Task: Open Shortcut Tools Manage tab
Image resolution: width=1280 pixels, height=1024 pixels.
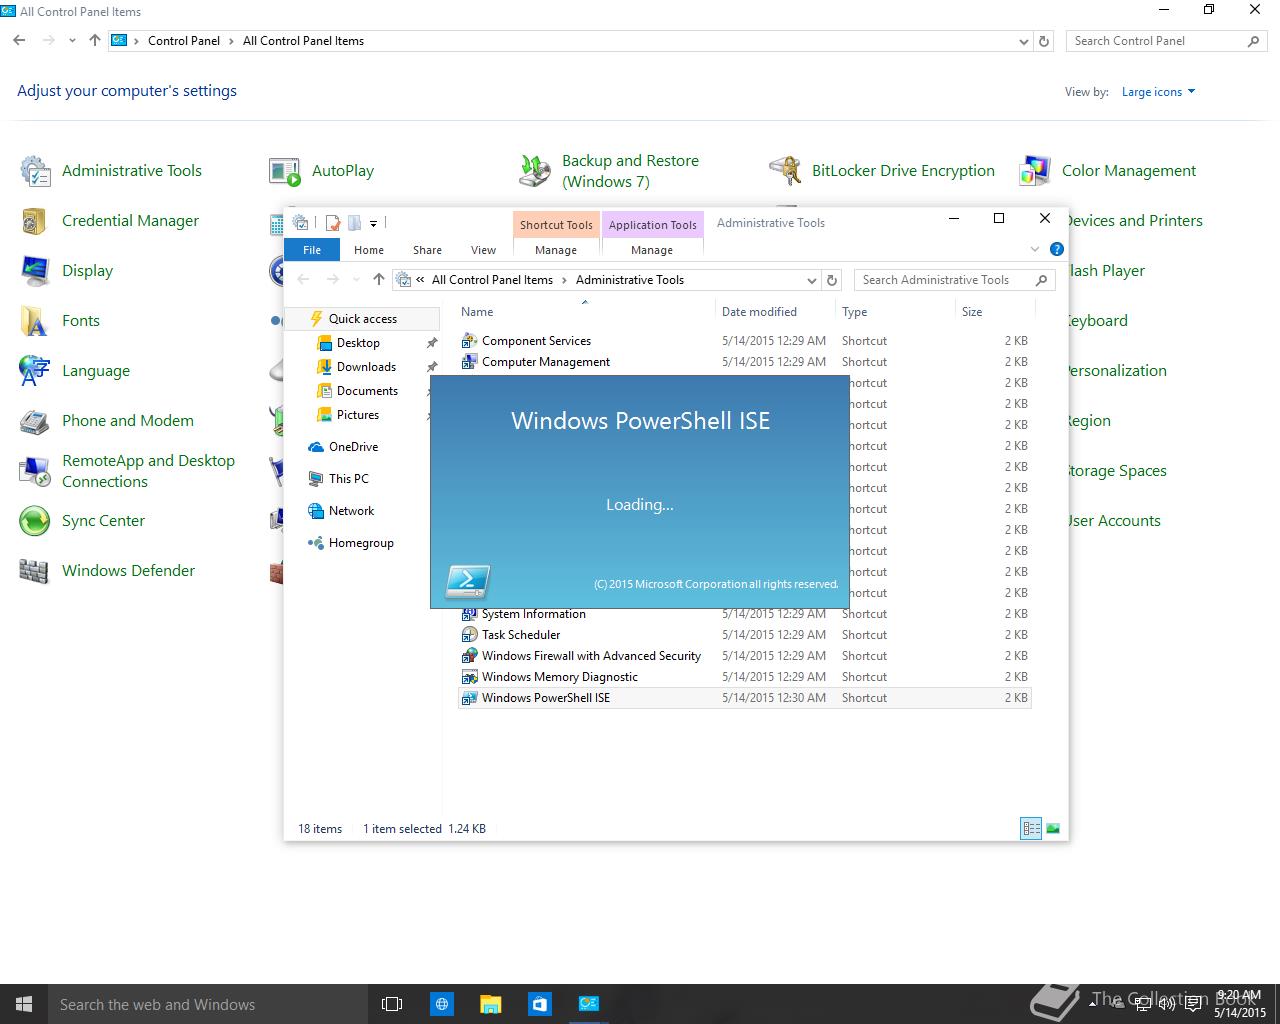Action: click(556, 250)
